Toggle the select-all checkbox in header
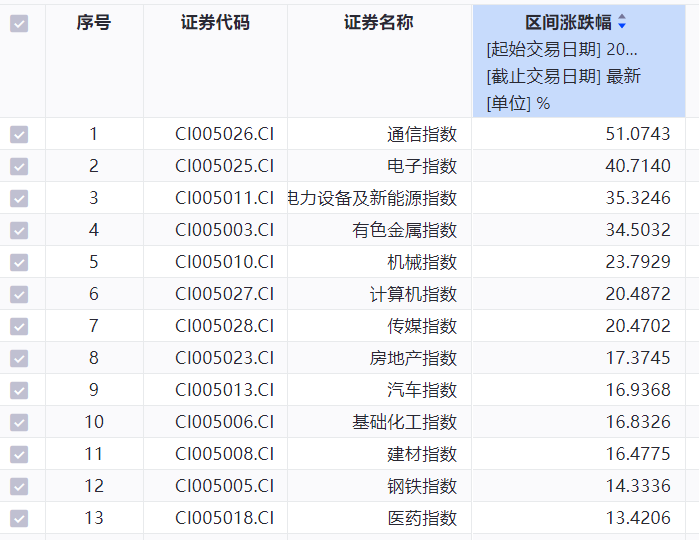 (19, 24)
